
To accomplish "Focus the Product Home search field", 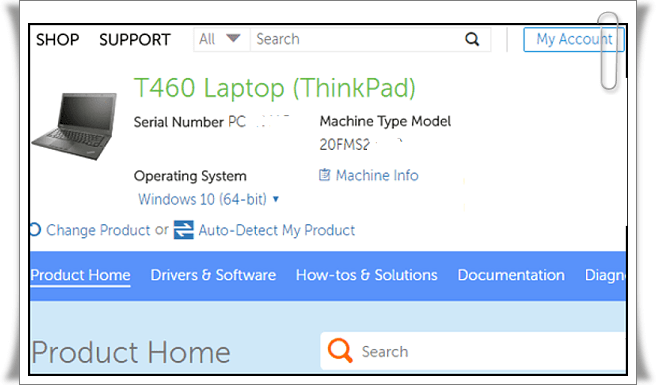I will click(x=473, y=351).
